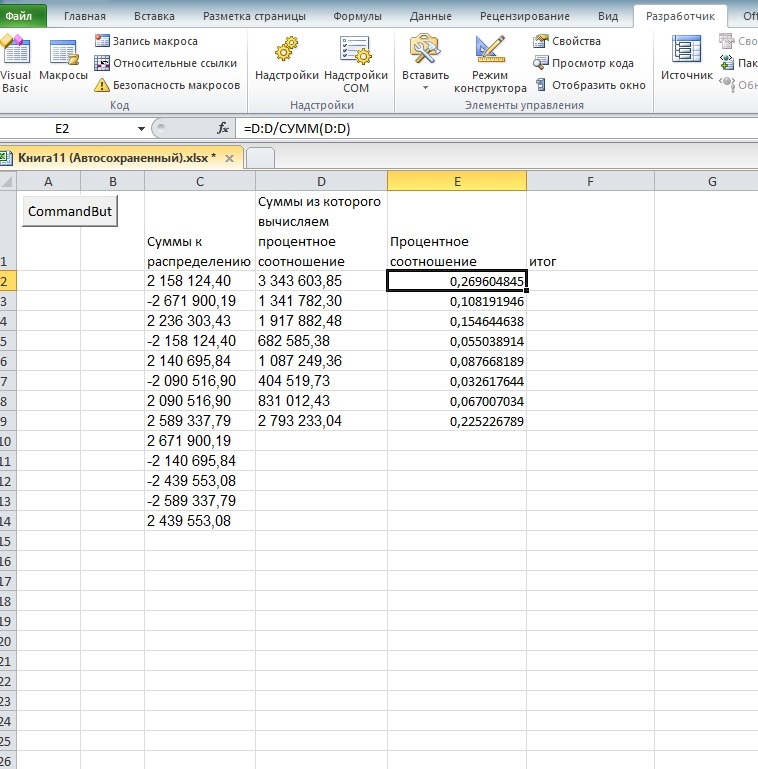The image size is (758, 769).
Task: Open the Надстройки add-ins icon
Action: (x=286, y=60)
